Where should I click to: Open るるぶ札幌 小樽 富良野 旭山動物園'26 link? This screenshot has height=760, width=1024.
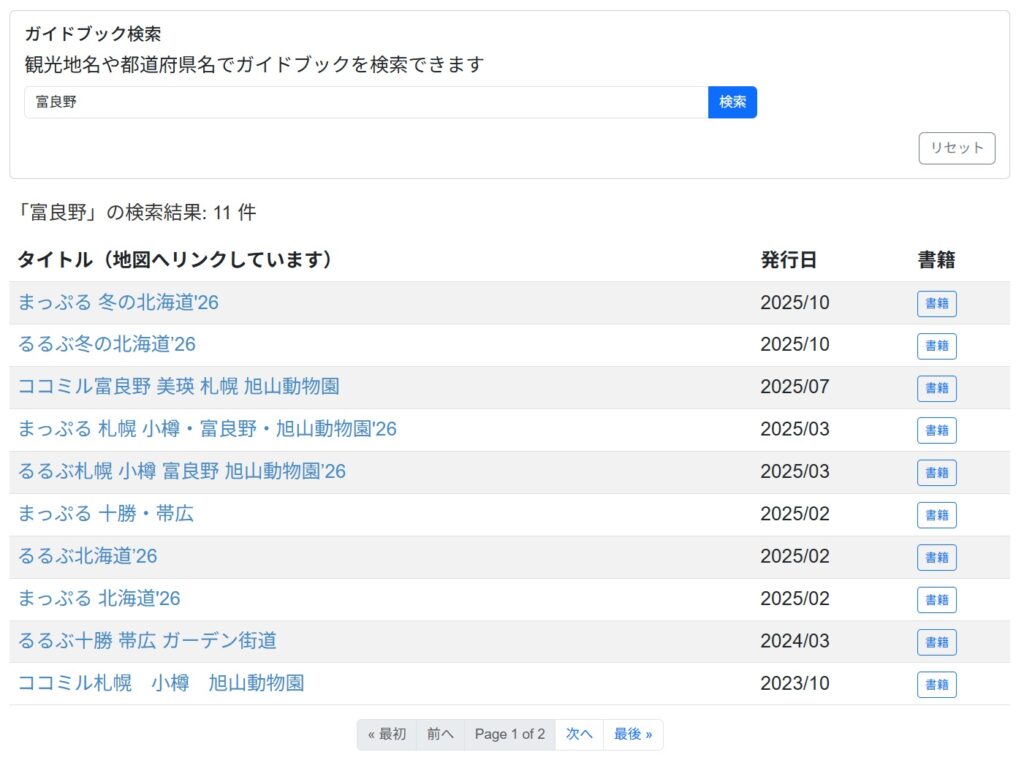[x=182, y=471]
